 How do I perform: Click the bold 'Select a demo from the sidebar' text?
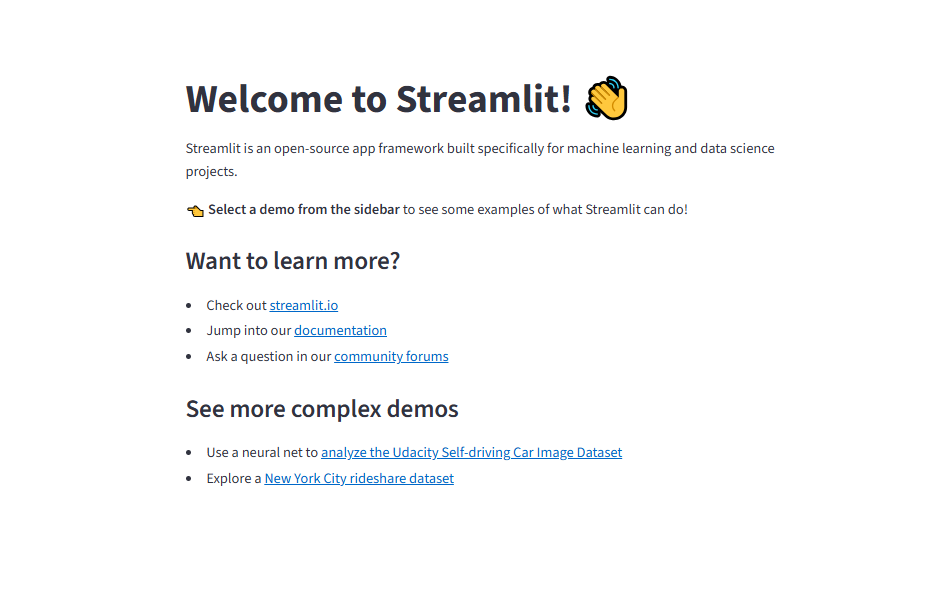[303, 210]
